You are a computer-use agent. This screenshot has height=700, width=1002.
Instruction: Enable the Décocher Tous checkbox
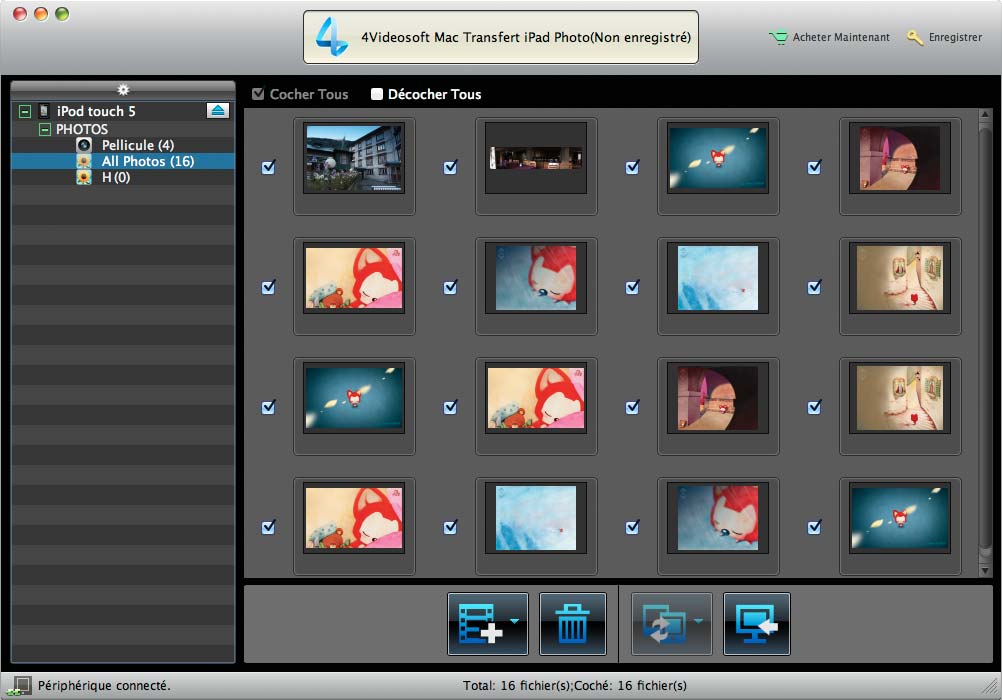(x=377, y=95)
